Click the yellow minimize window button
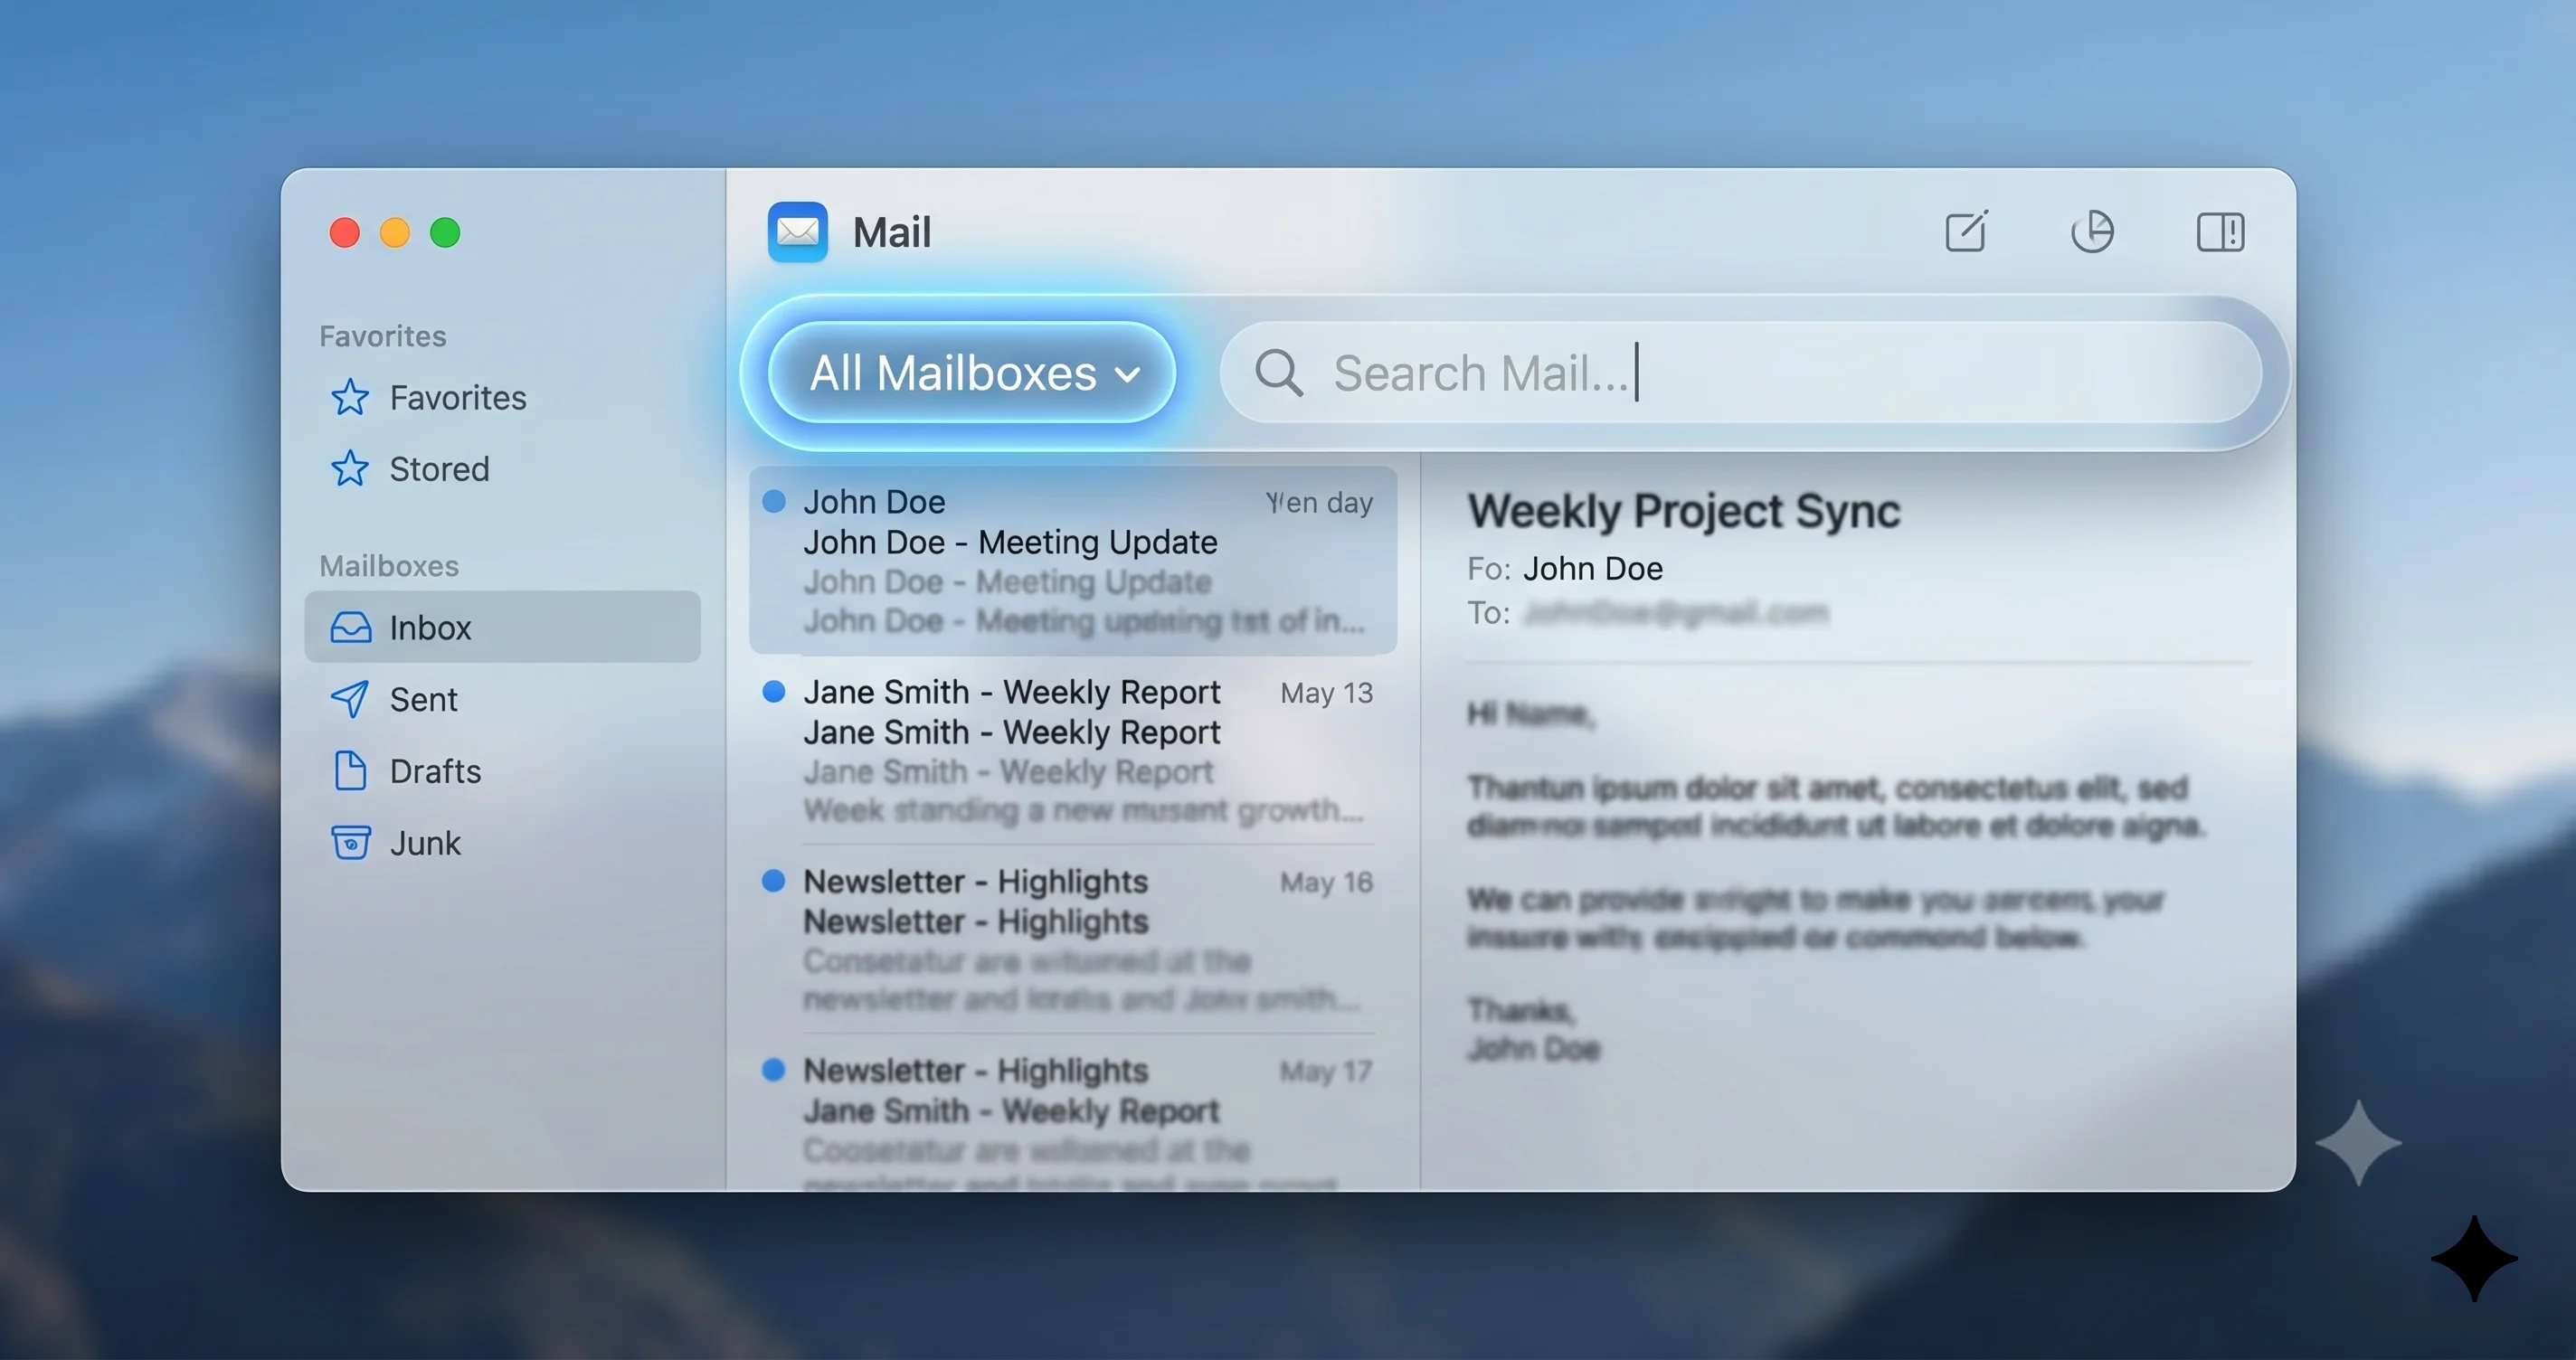Screen dimensions: 2576x1360 coord(395,232)
